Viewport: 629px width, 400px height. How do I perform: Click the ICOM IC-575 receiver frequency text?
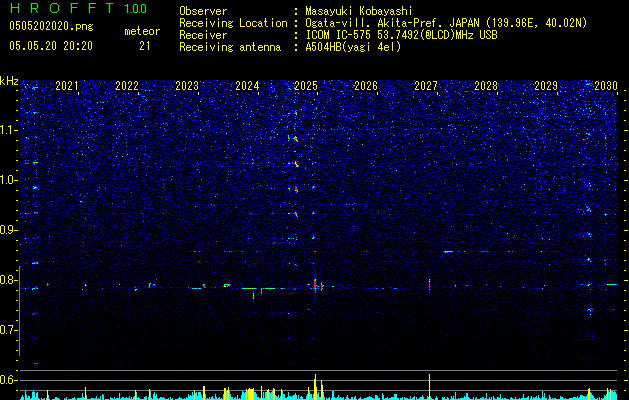click(x=401, y=35)
